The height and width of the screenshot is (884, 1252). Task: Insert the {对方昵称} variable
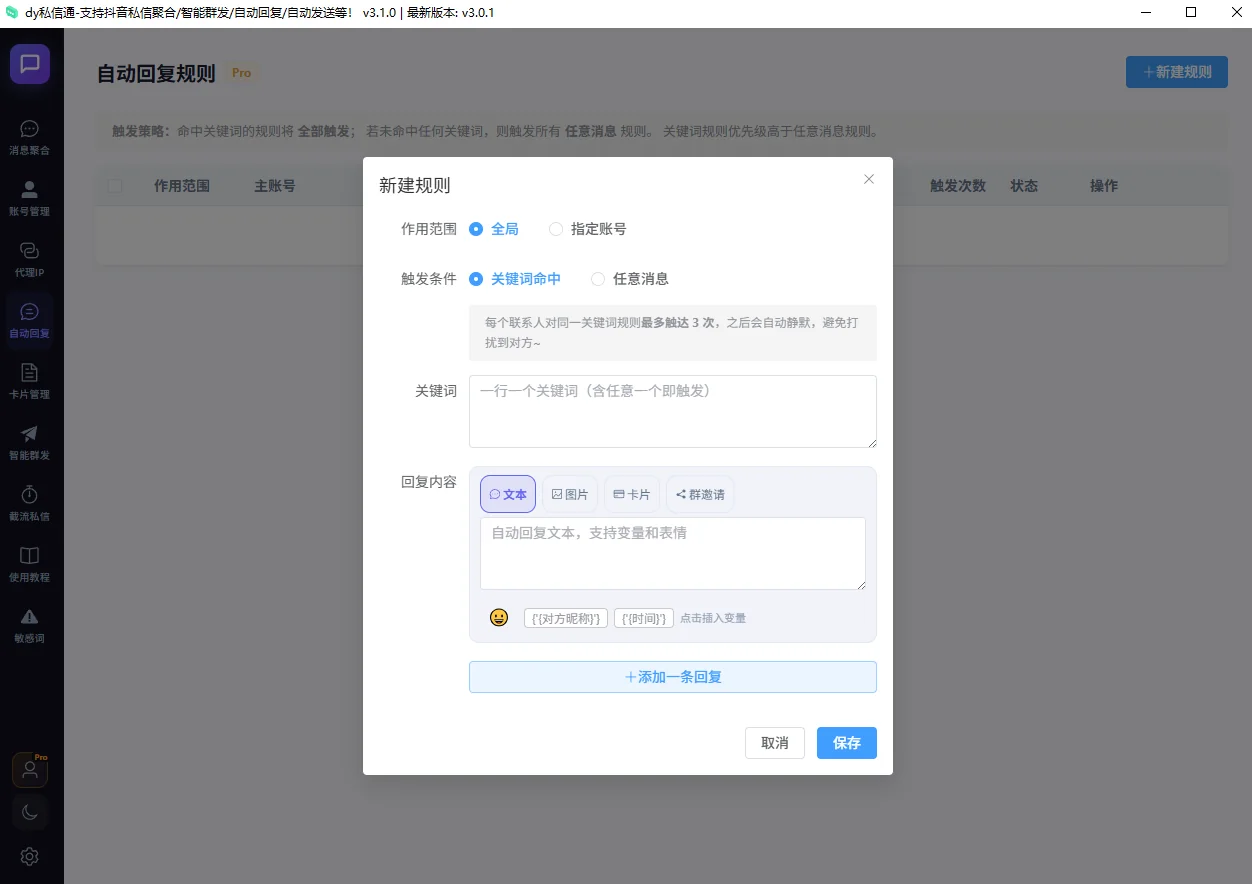click(566, 618)
